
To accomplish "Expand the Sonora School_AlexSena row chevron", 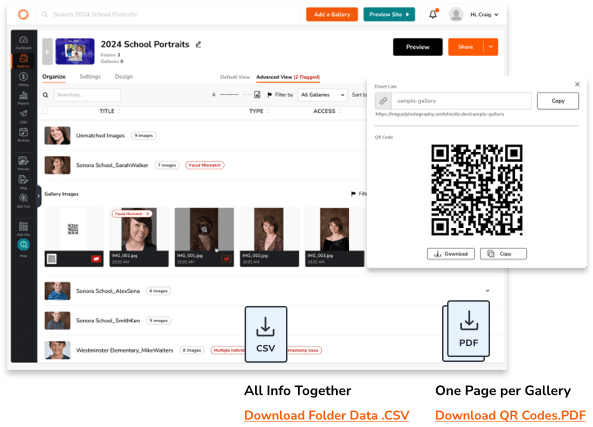I will 487,291.
